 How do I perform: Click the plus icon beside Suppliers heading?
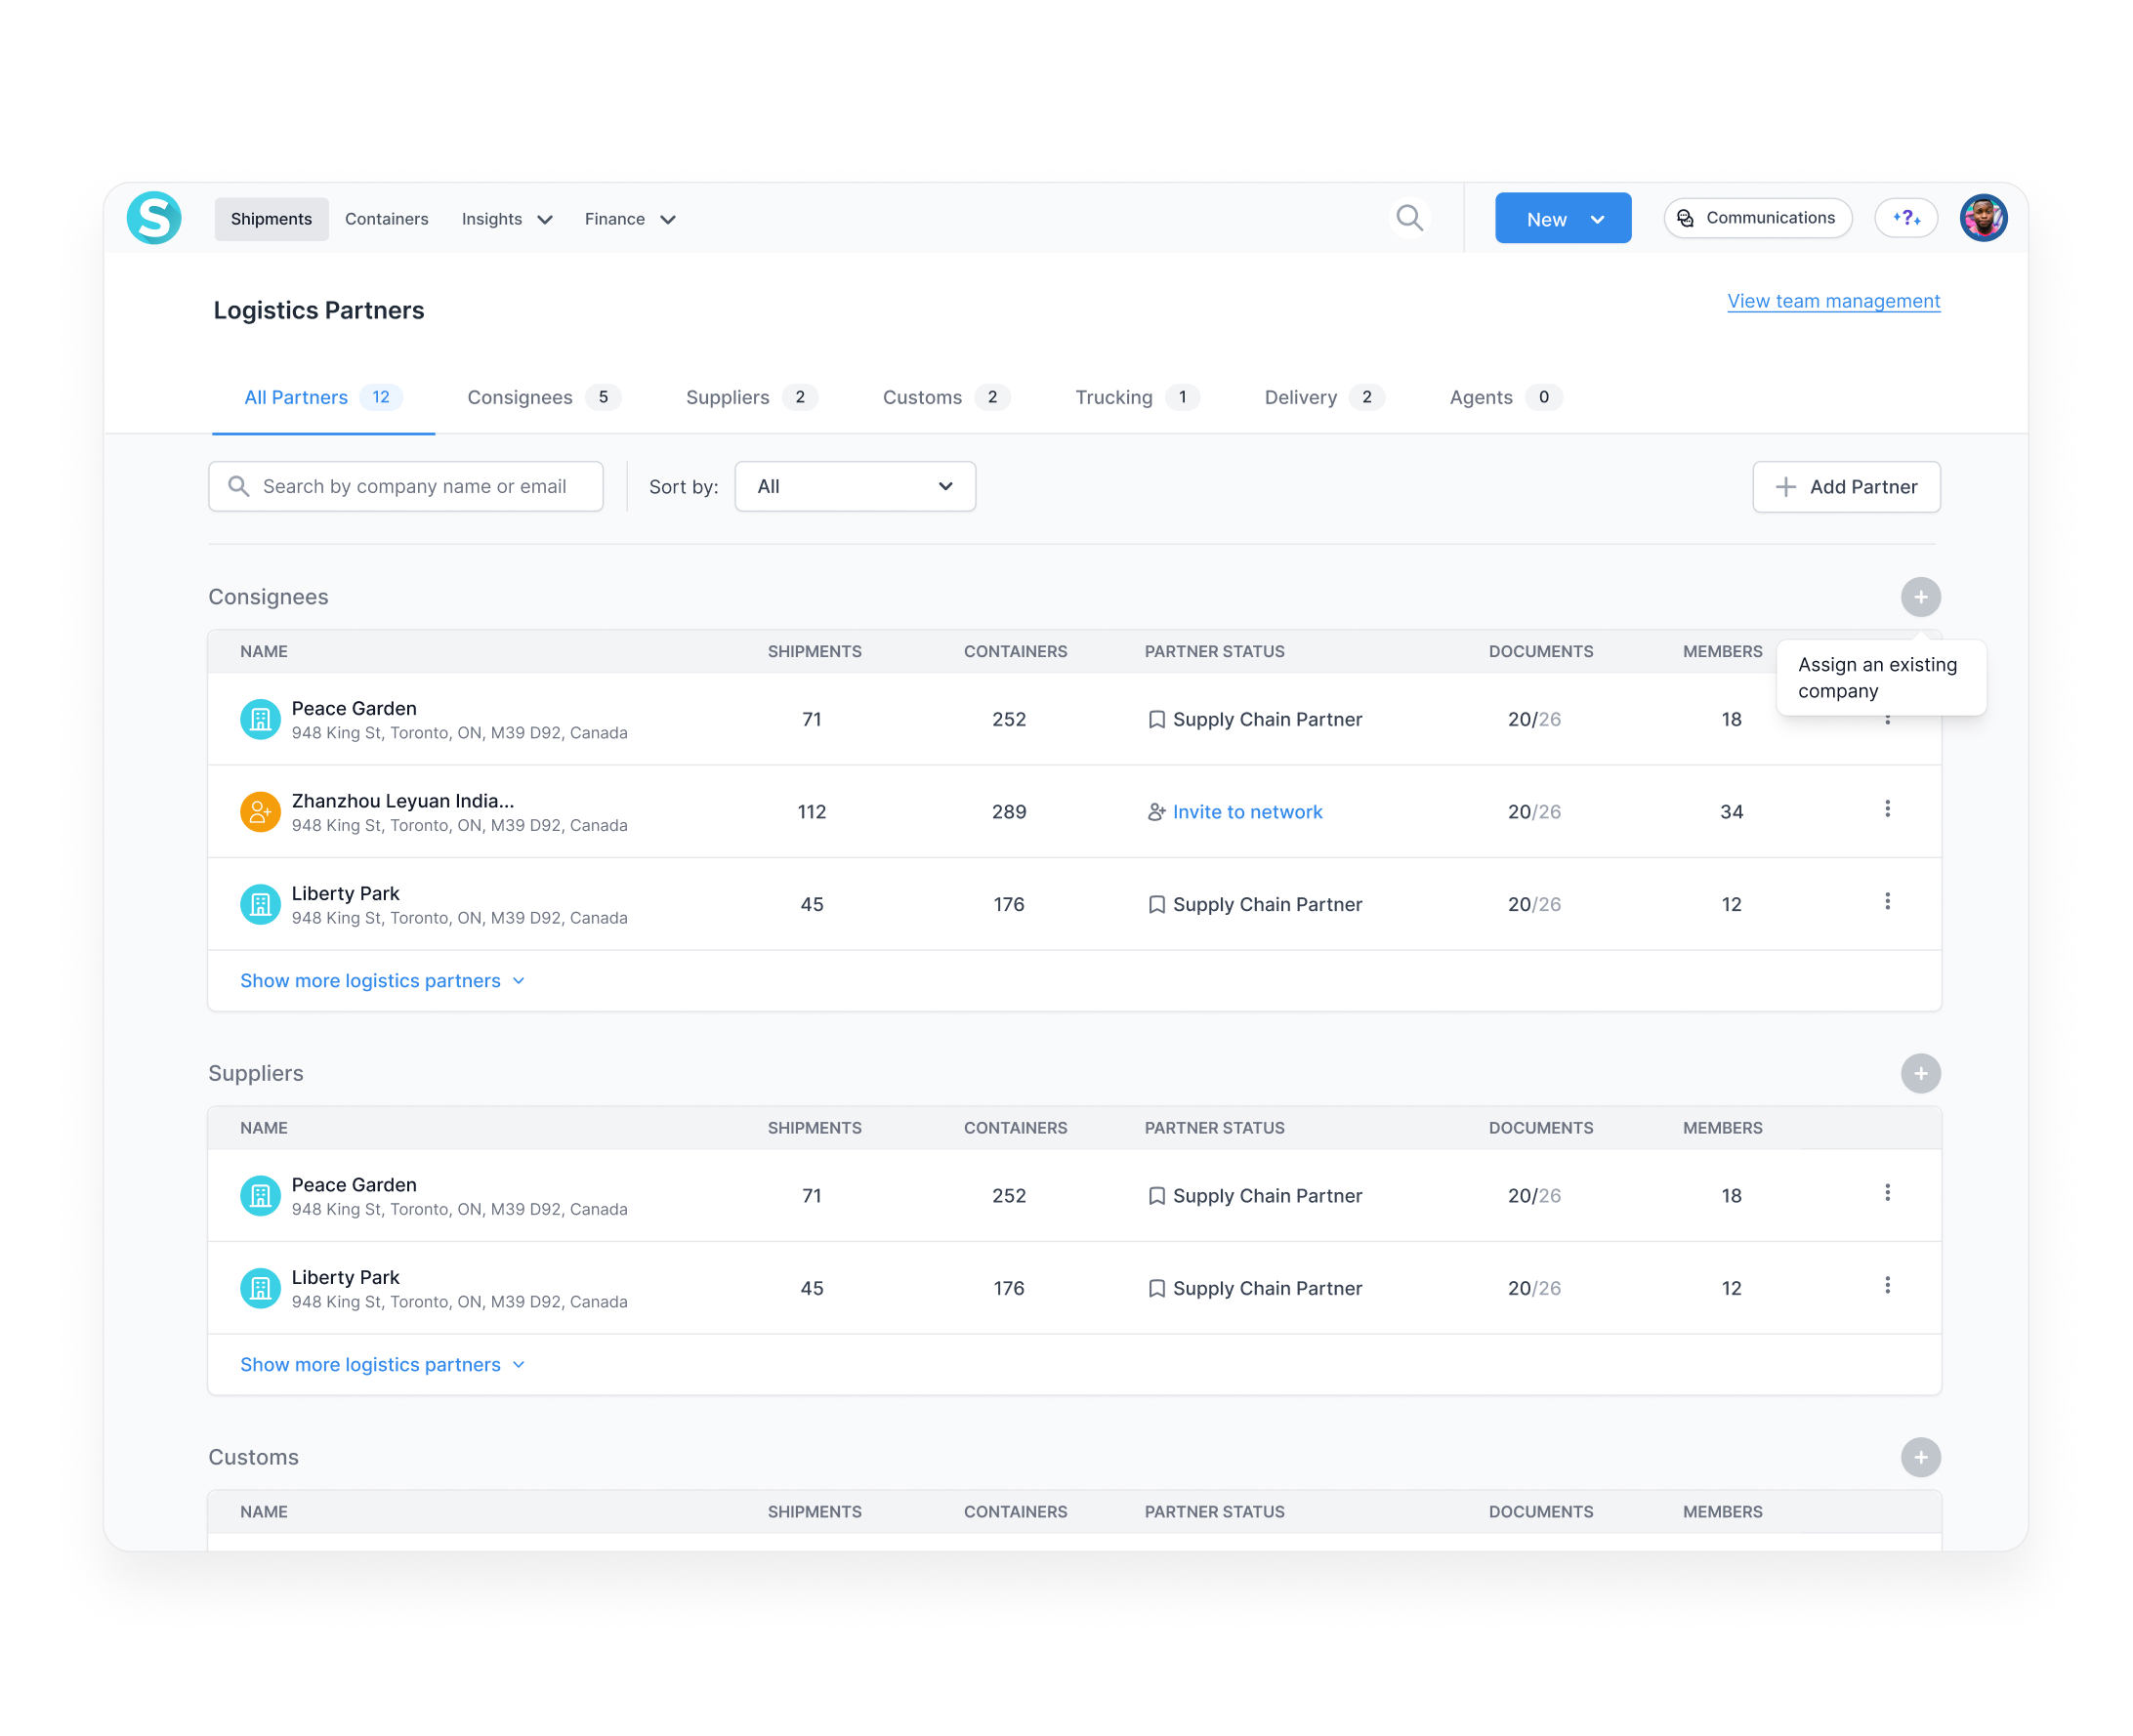pos(1920,1073)
